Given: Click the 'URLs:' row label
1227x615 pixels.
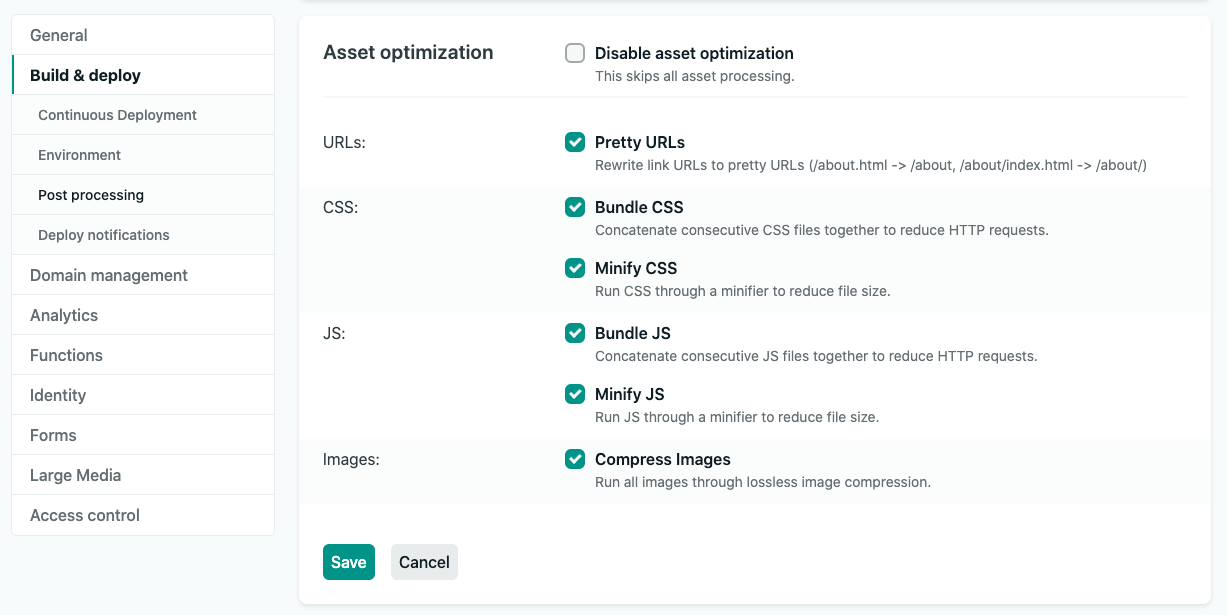Looking at the screenshot, I should pyautogui.click(x=345, y=143).
